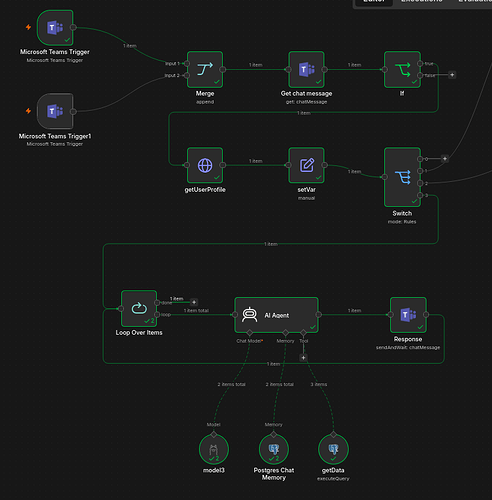Click the Microsoft Teams Trigger output handle

point(73,27)
